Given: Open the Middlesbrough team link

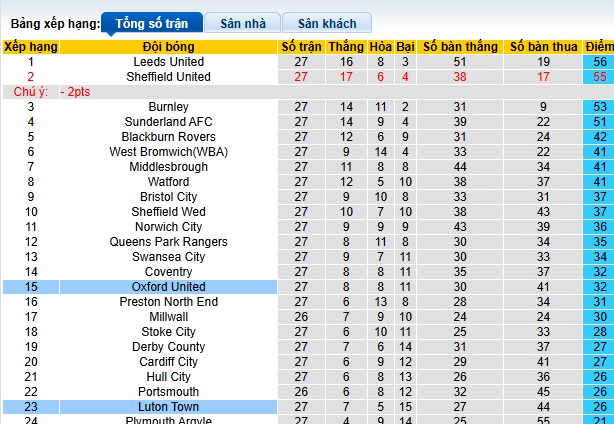Looking at the screenshot, I should [x=168, y=167].
